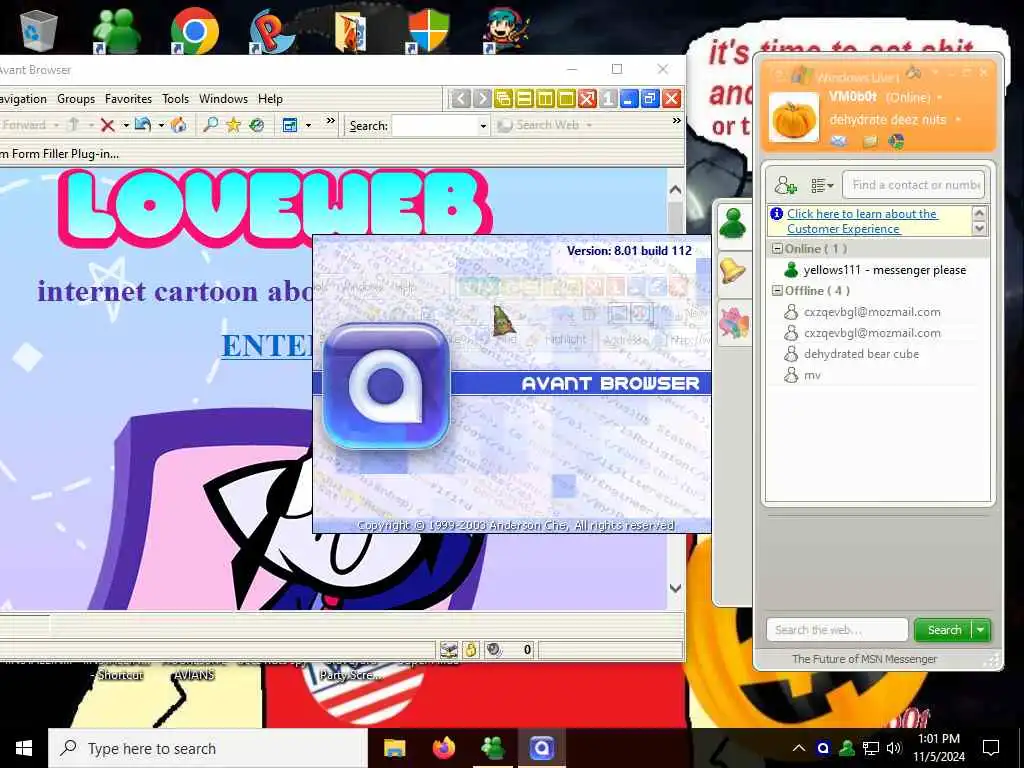Open dropdown beside 'dehydrate deez nuts' message
Viewport: 1024px width, 768px height.
coord(957,120)
